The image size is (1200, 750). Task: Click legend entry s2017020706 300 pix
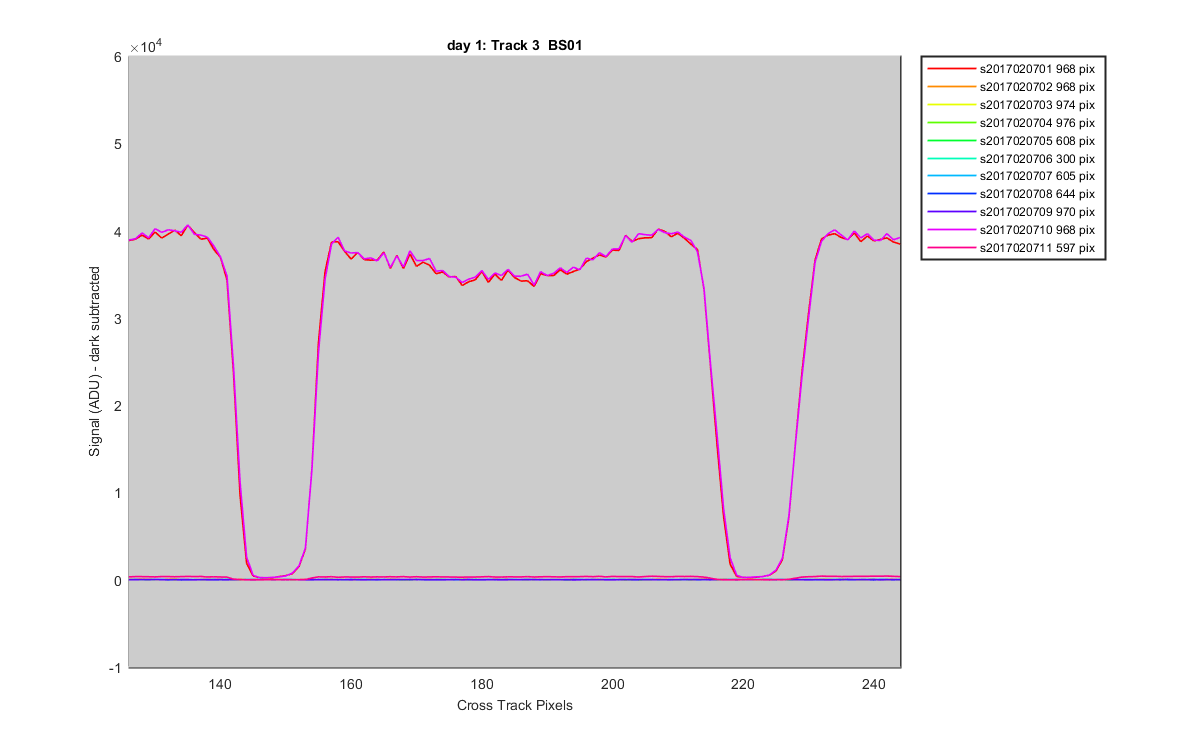1011,158
